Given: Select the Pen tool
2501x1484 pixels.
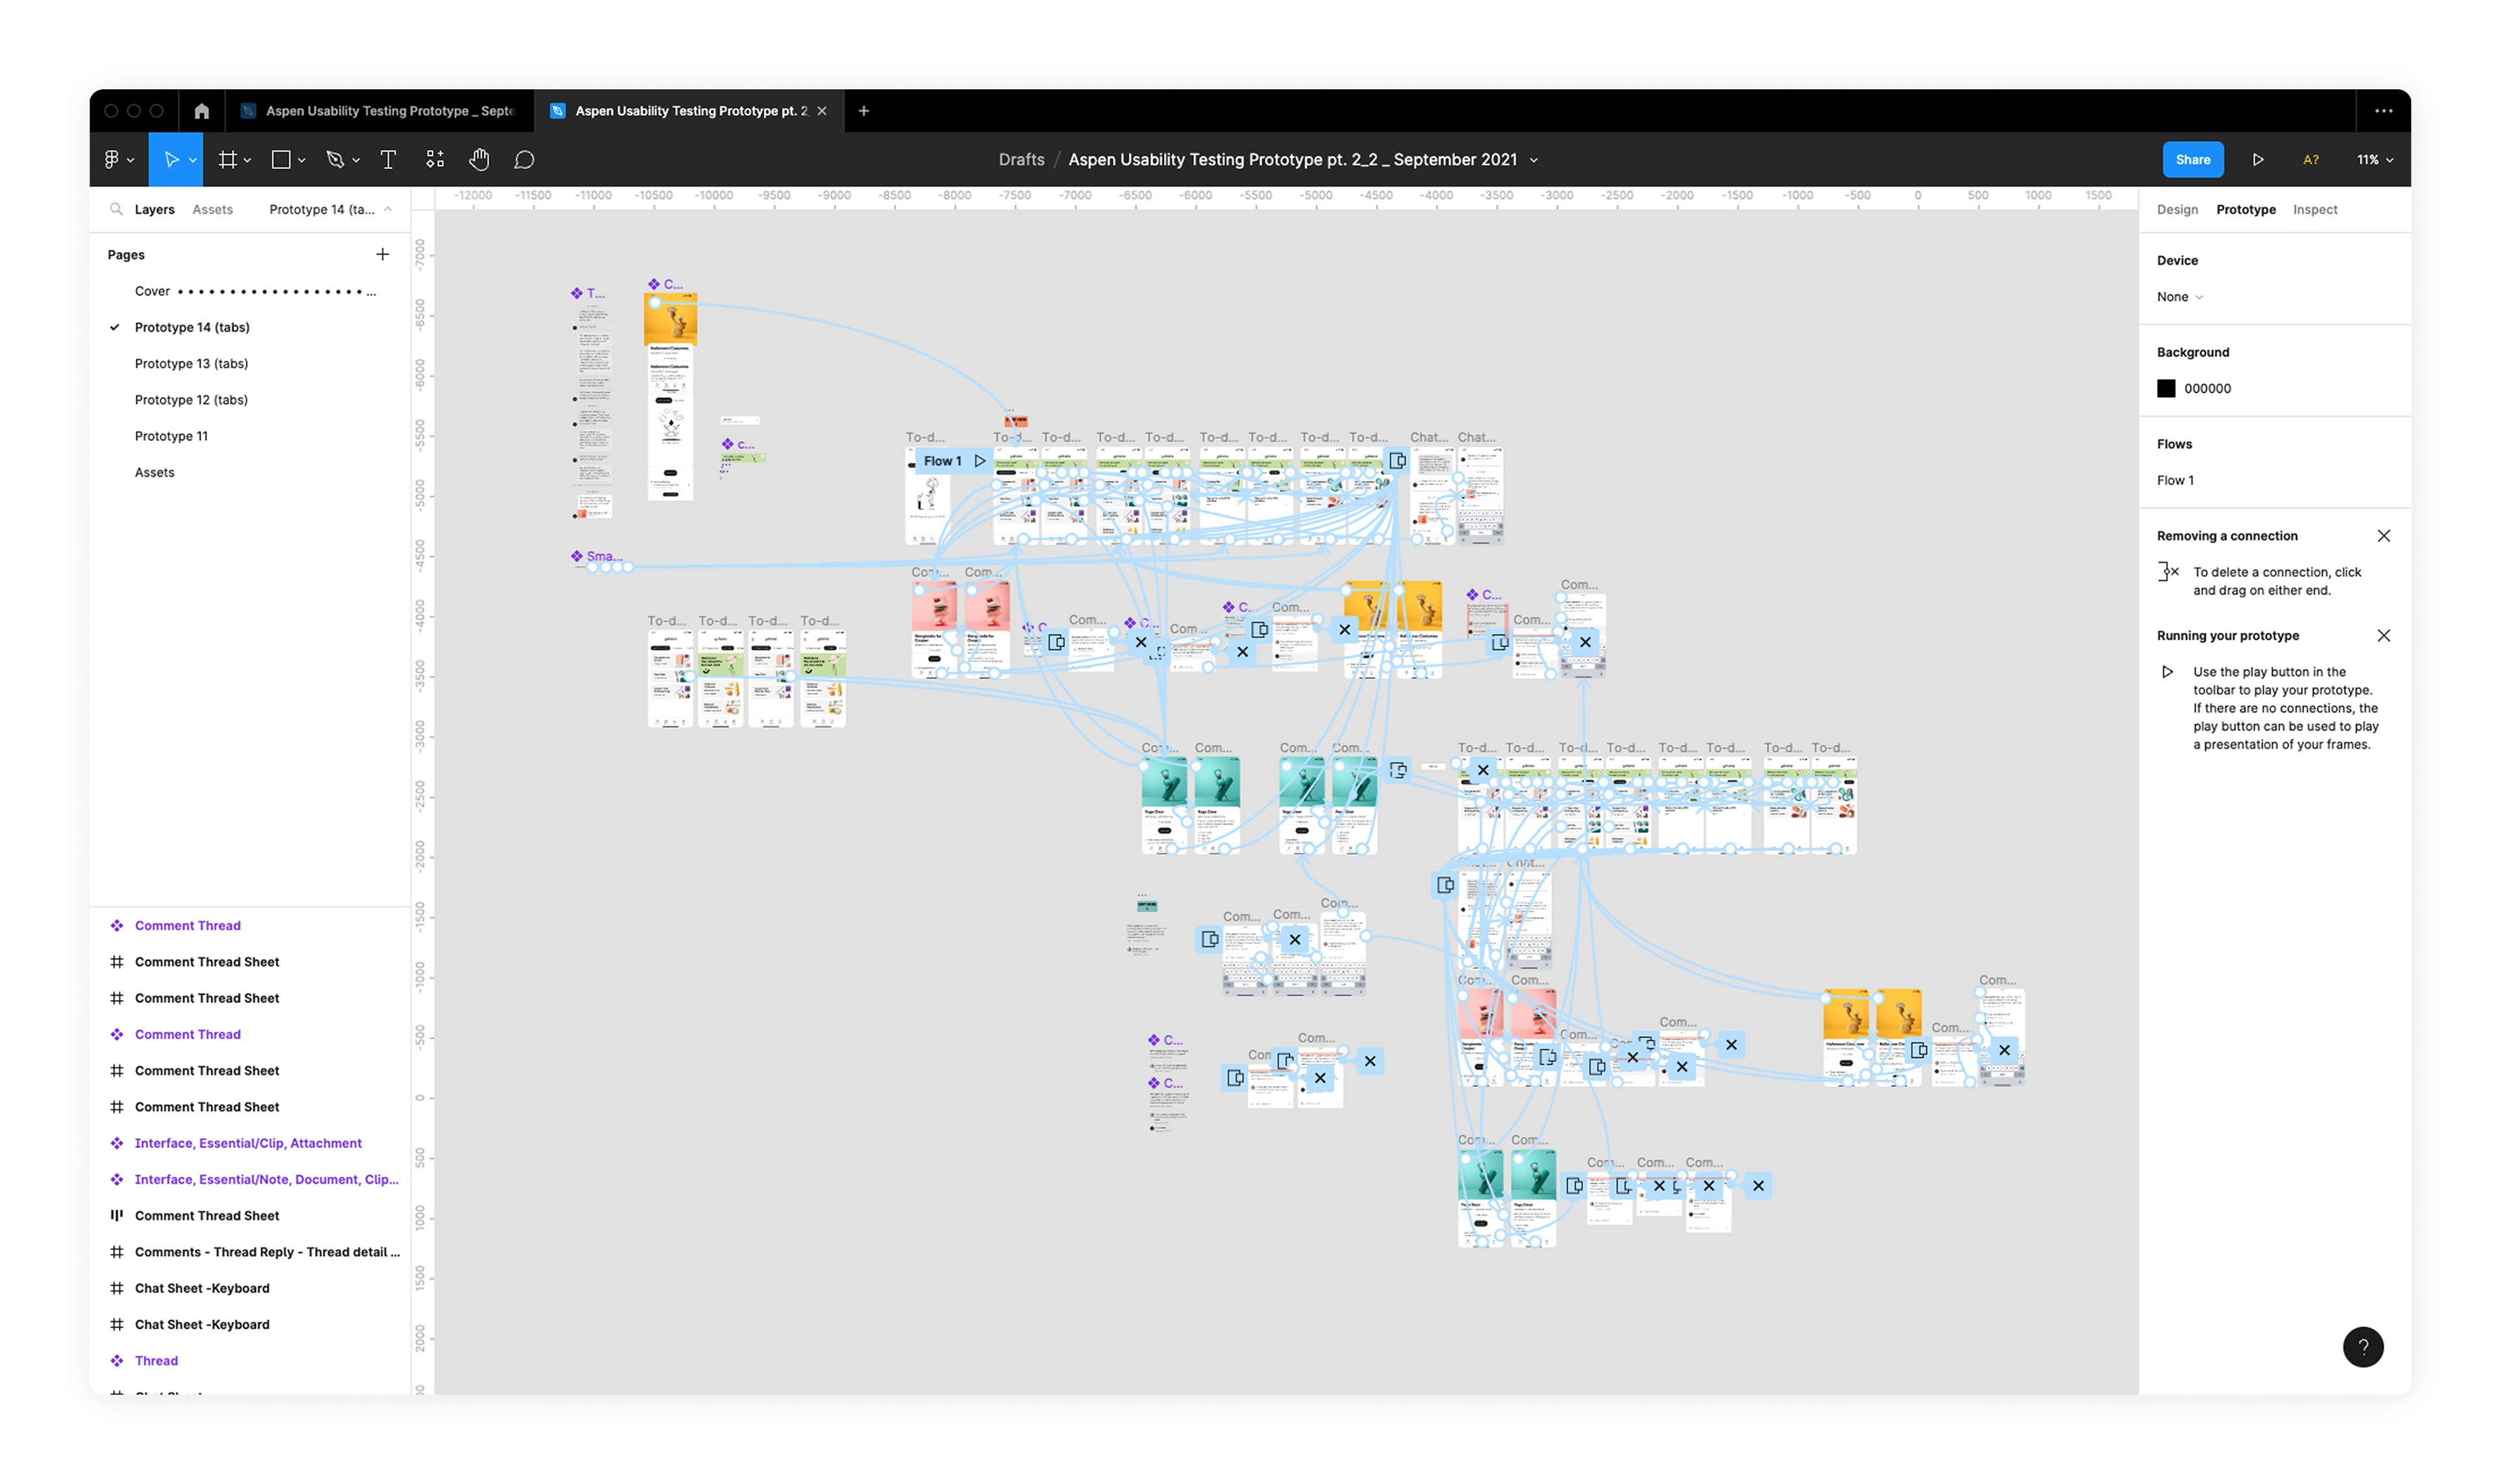Looking at the screenshot, I should tap(335, 160).
